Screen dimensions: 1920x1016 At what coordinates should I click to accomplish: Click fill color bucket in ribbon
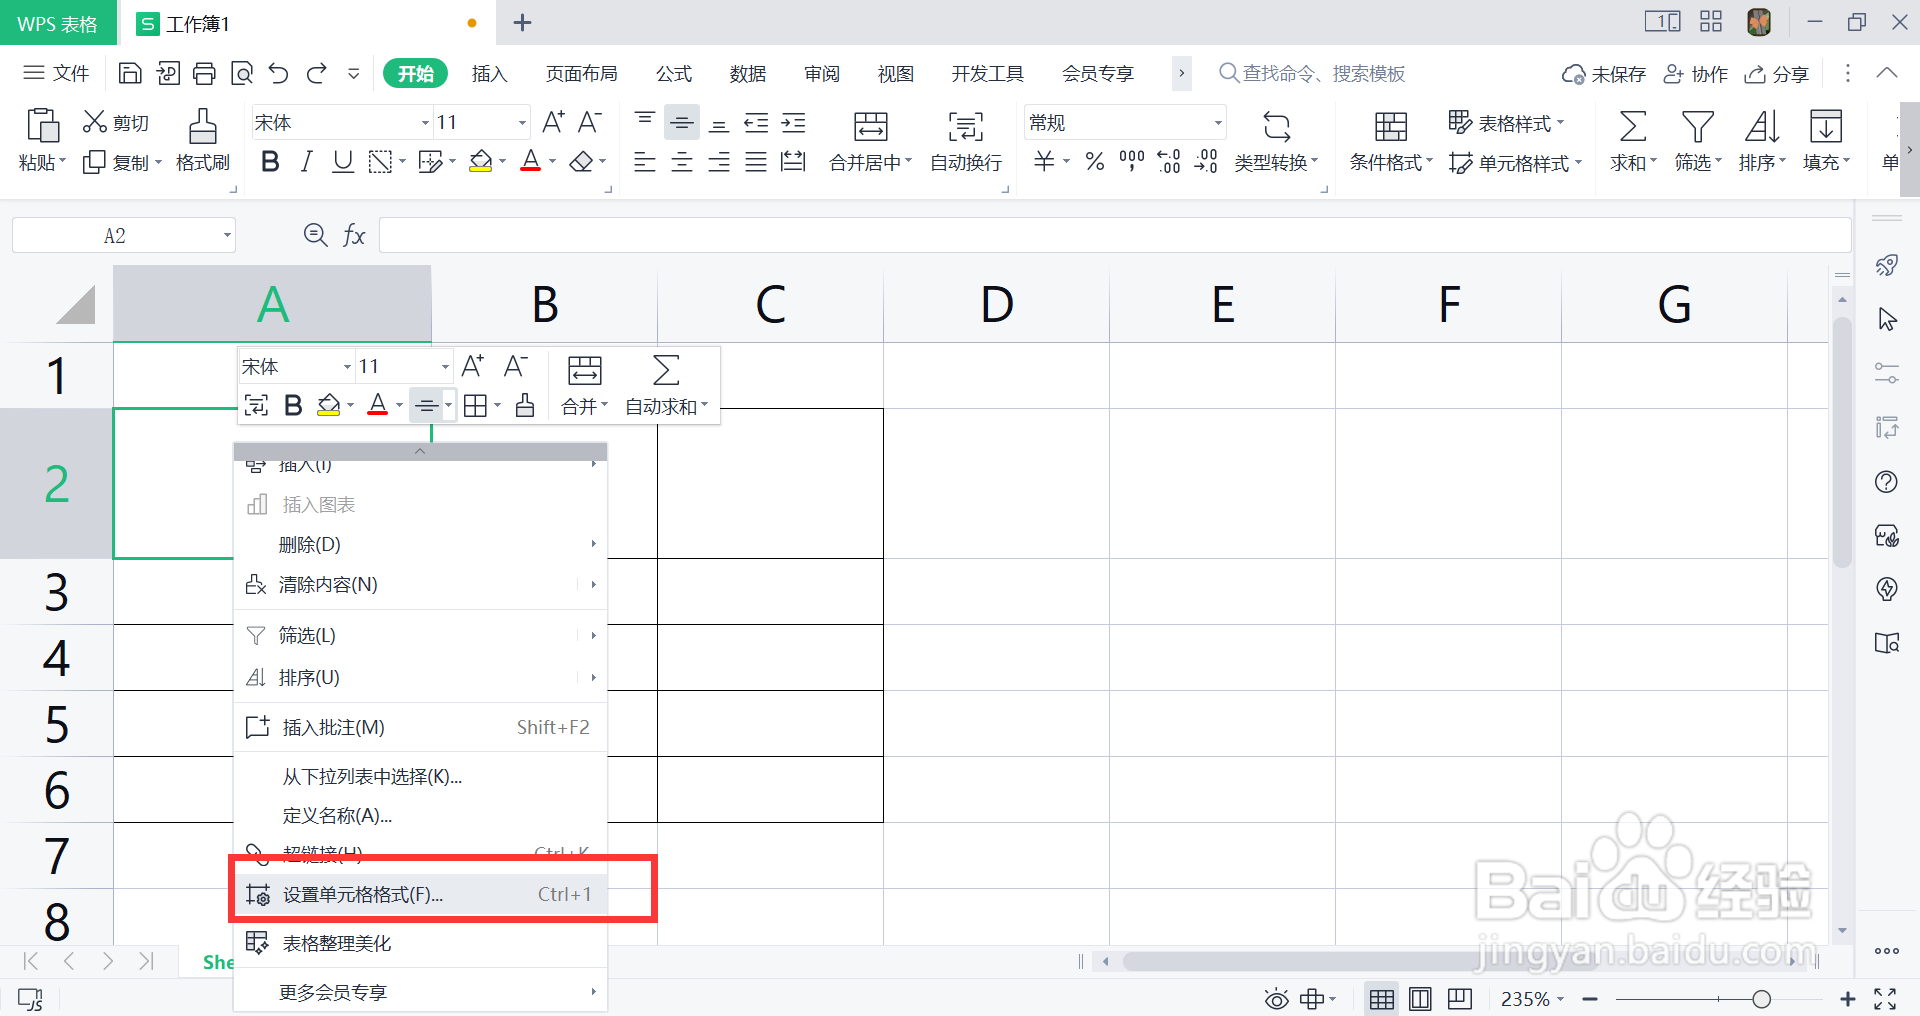click(x=481, y=161)
